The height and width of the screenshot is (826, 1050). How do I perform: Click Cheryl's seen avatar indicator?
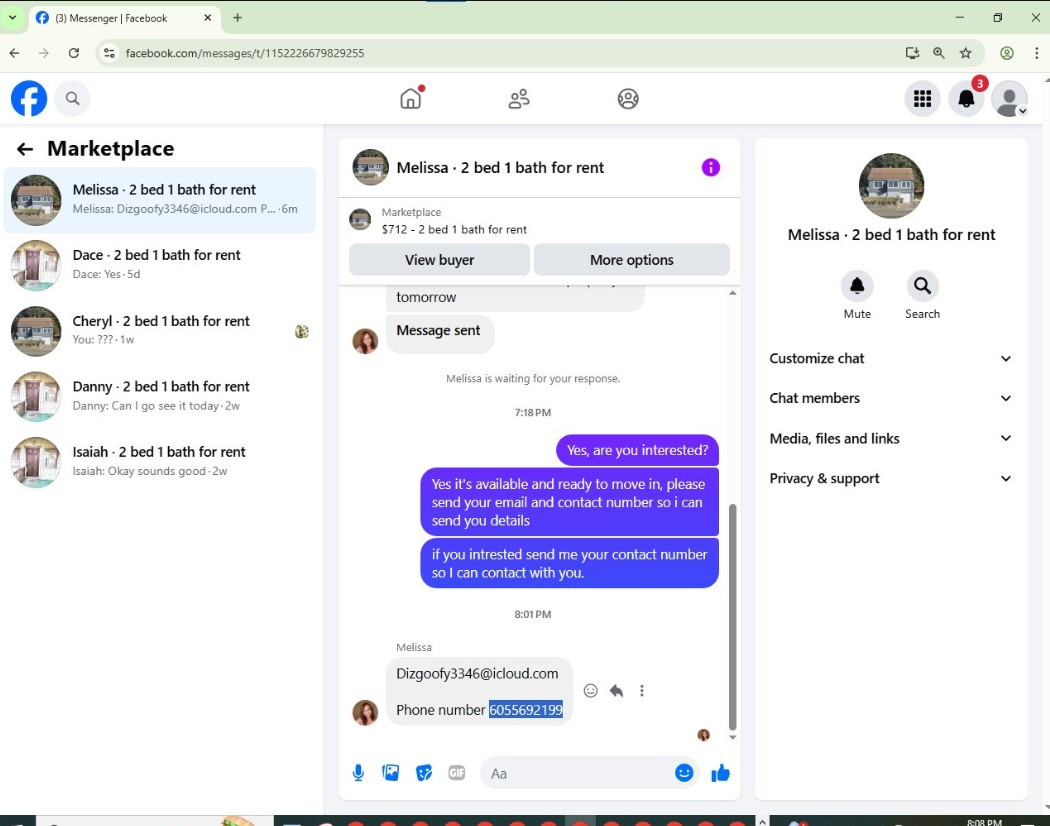[x=302, y=331]
